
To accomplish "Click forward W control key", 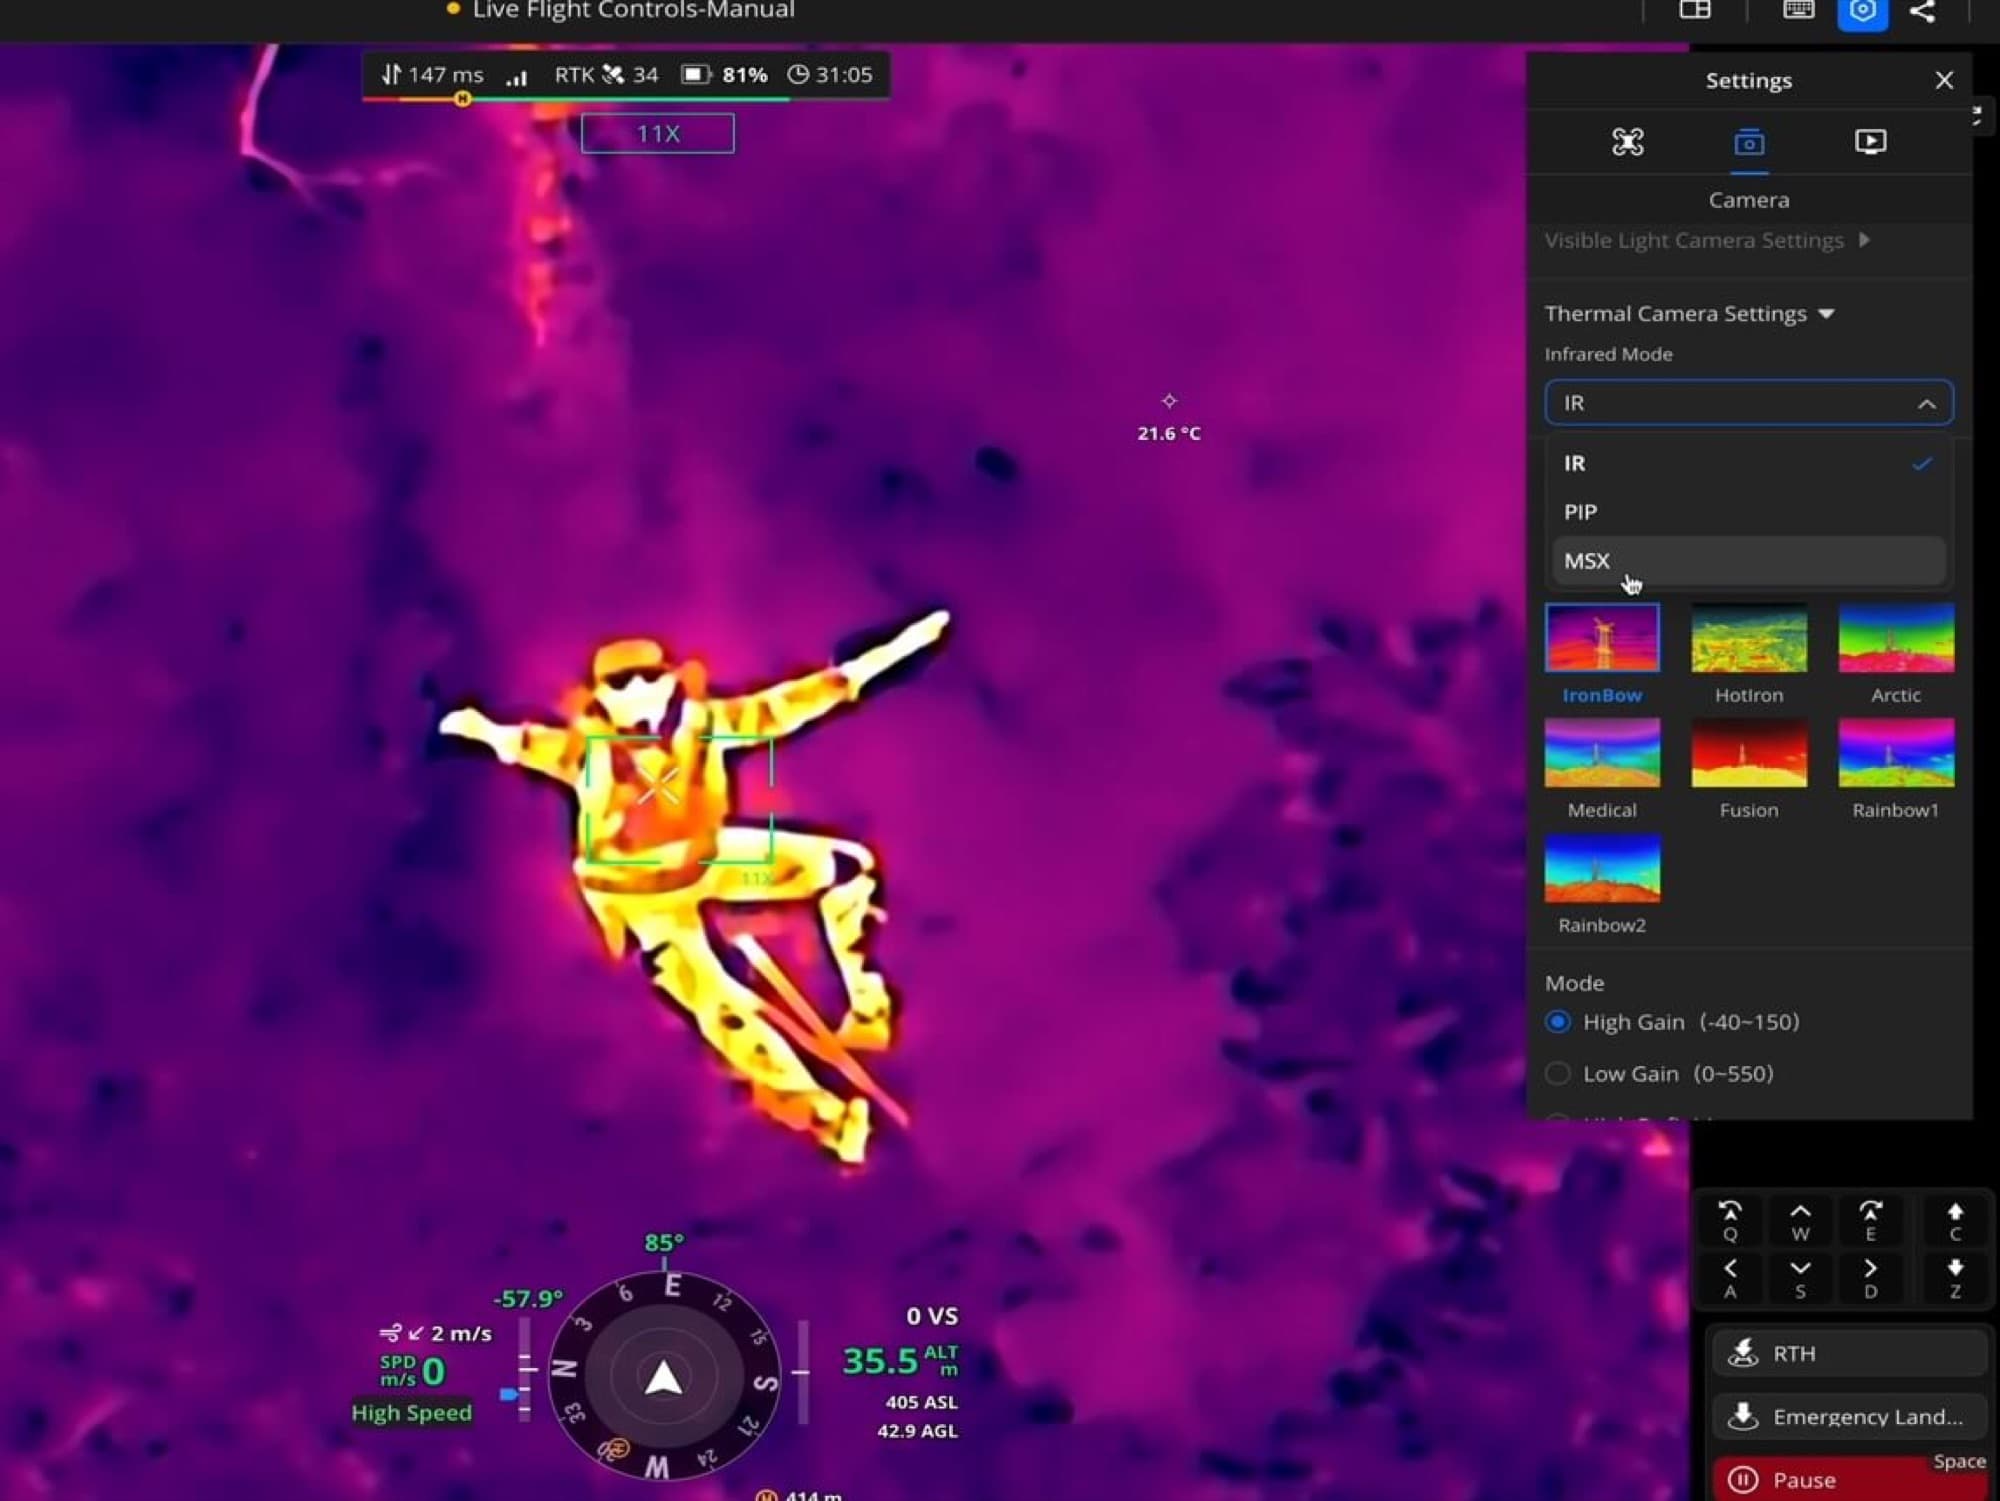I will pyautogui.click(x=1800, y=1221).
